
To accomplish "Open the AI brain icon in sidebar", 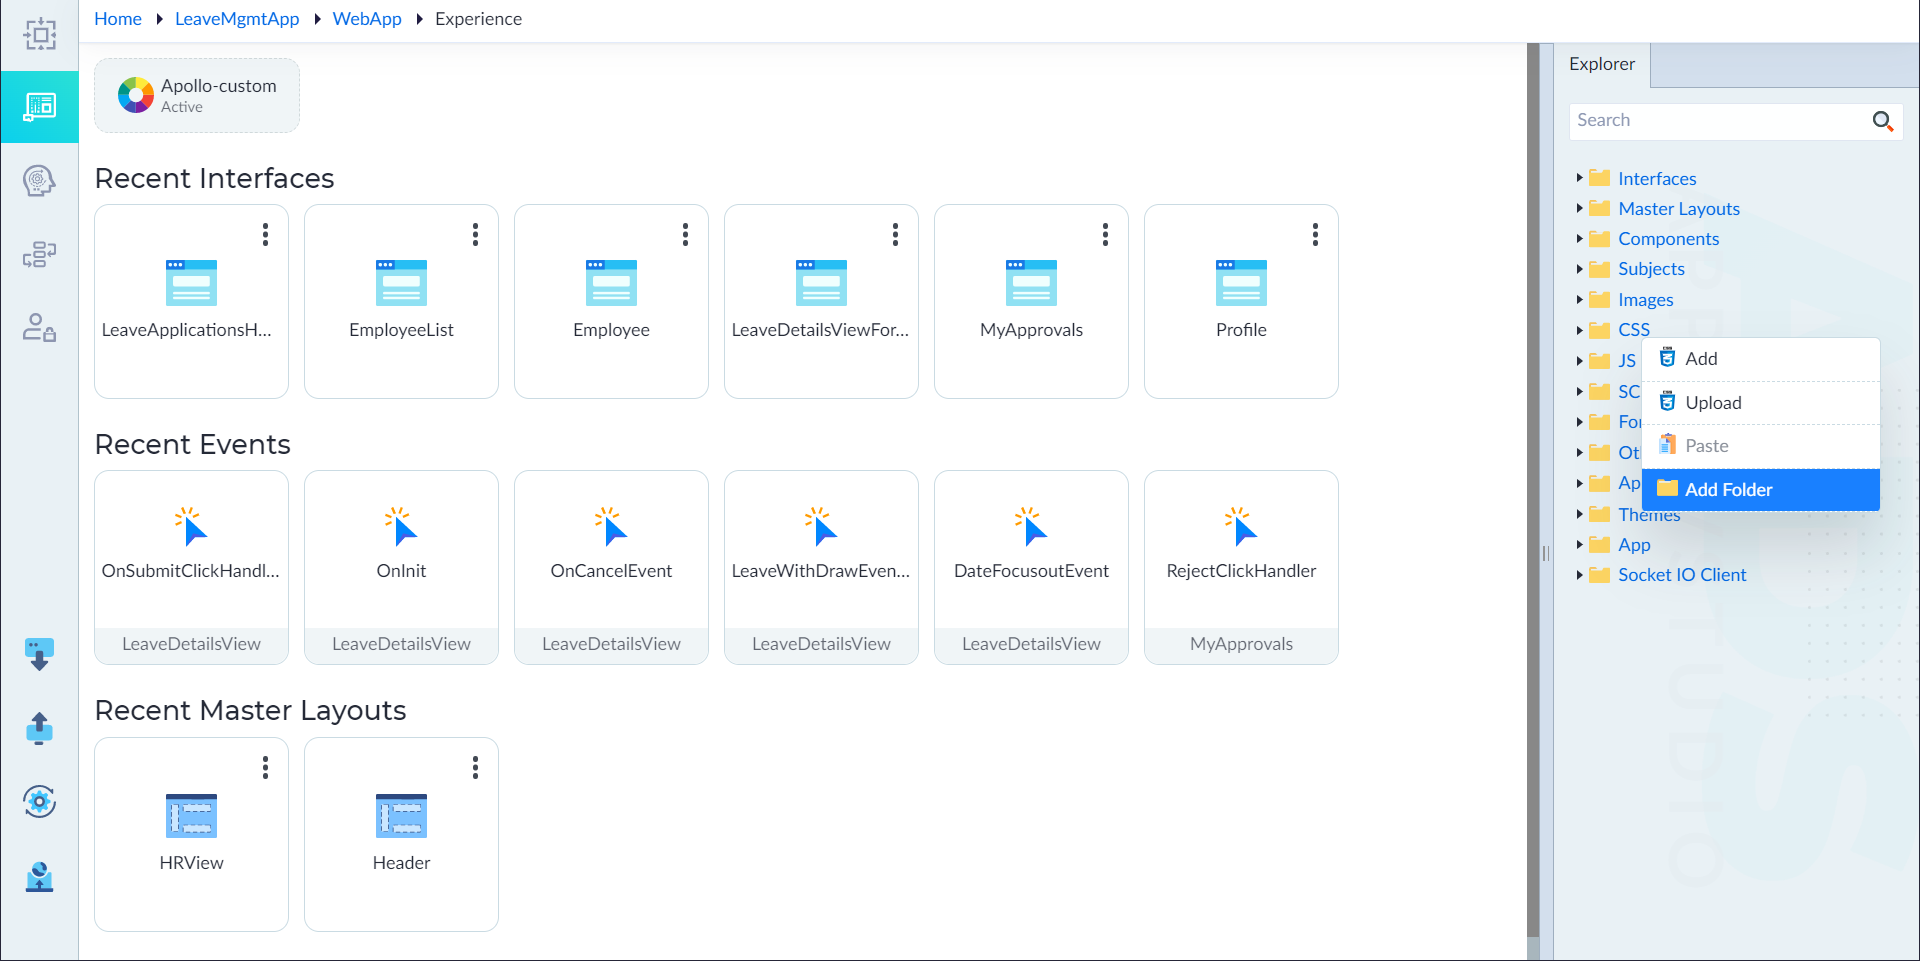I will click(x=39, y=181).
